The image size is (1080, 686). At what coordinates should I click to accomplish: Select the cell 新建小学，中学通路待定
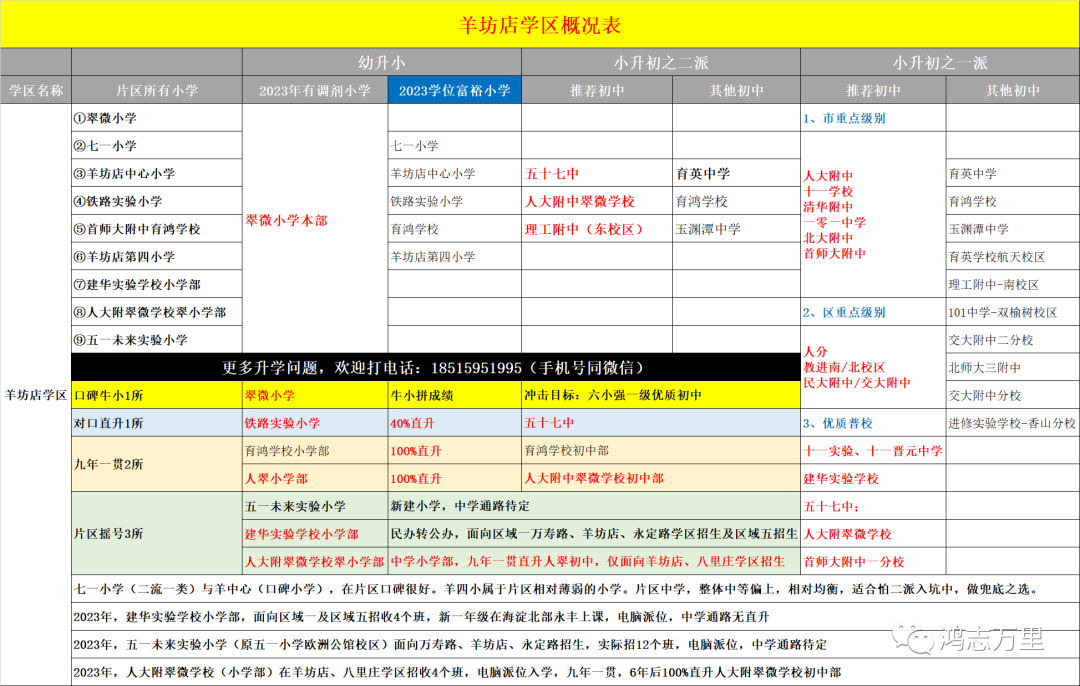pyautogui.click(x=594, y=506)
